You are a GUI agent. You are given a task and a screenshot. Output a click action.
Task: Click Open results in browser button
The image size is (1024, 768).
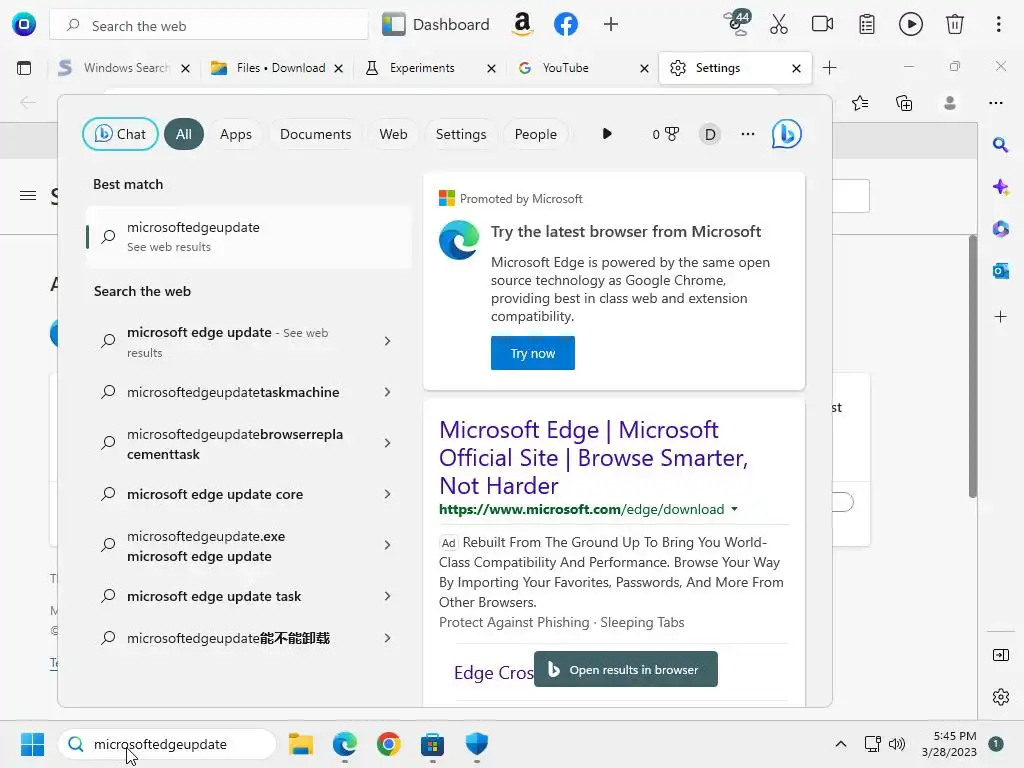626,669
